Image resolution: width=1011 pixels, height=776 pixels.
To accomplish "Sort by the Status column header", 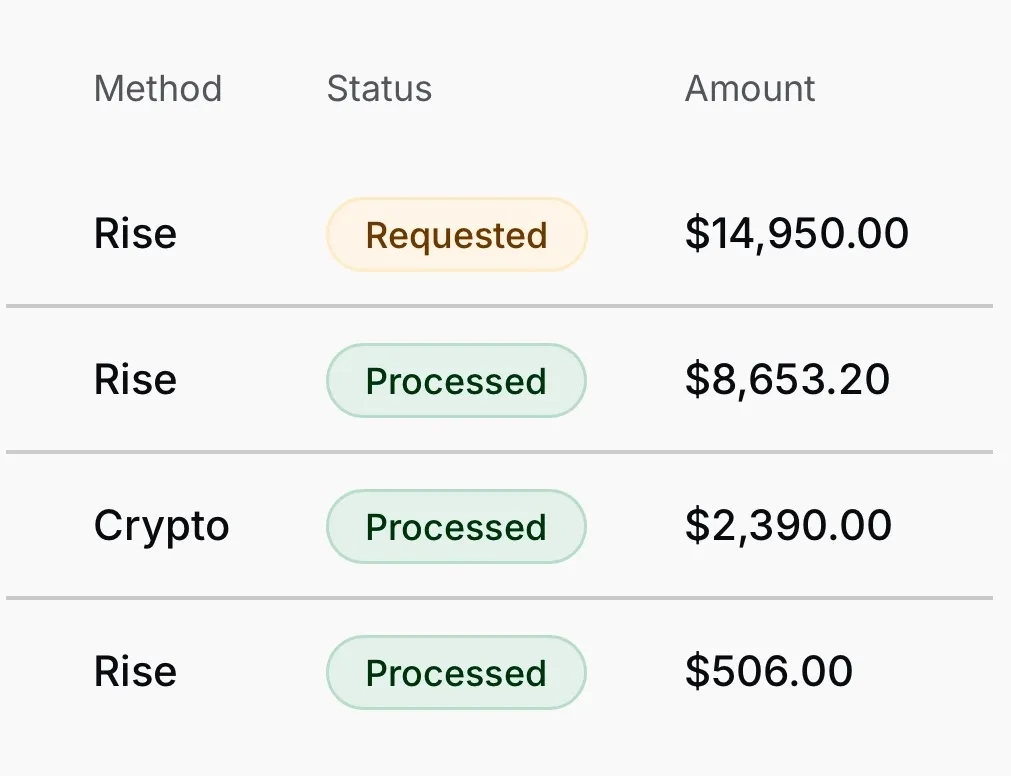I will click(x=379, y=89).
